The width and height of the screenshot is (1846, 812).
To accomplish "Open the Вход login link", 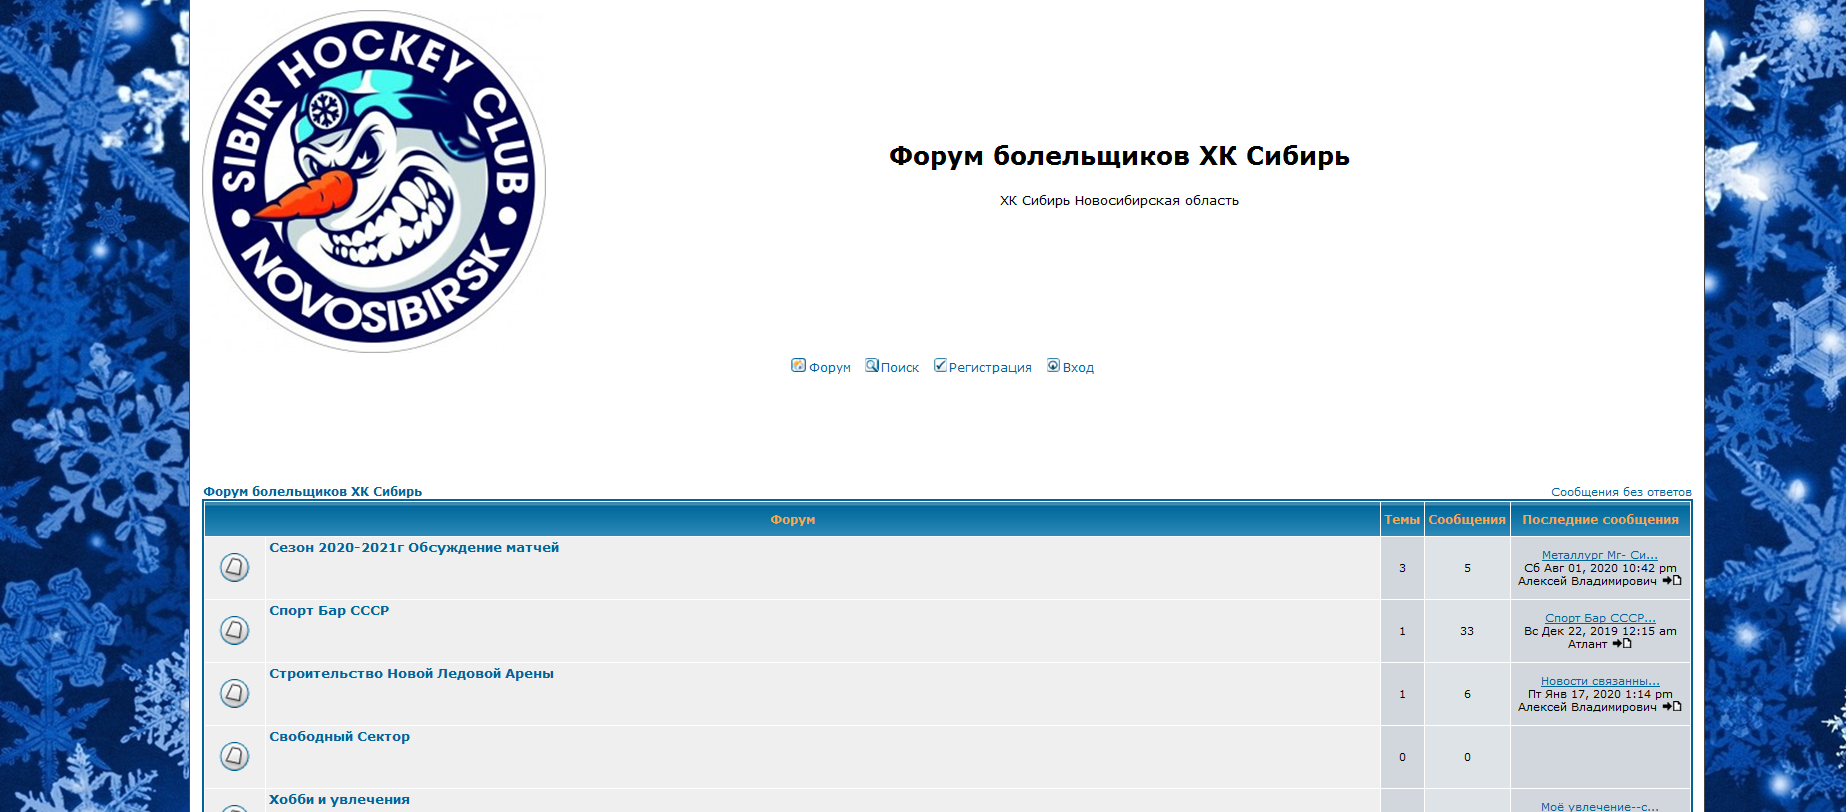I will pyautogui.click(x=1071, y=367).
